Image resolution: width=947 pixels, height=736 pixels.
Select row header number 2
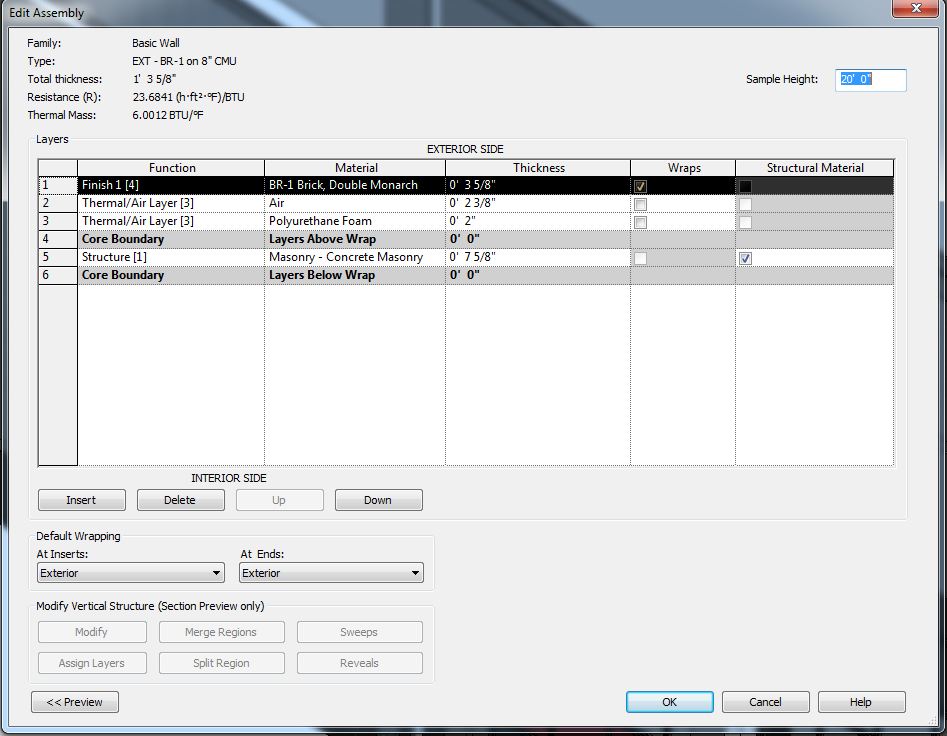click(x=57, y=203)
